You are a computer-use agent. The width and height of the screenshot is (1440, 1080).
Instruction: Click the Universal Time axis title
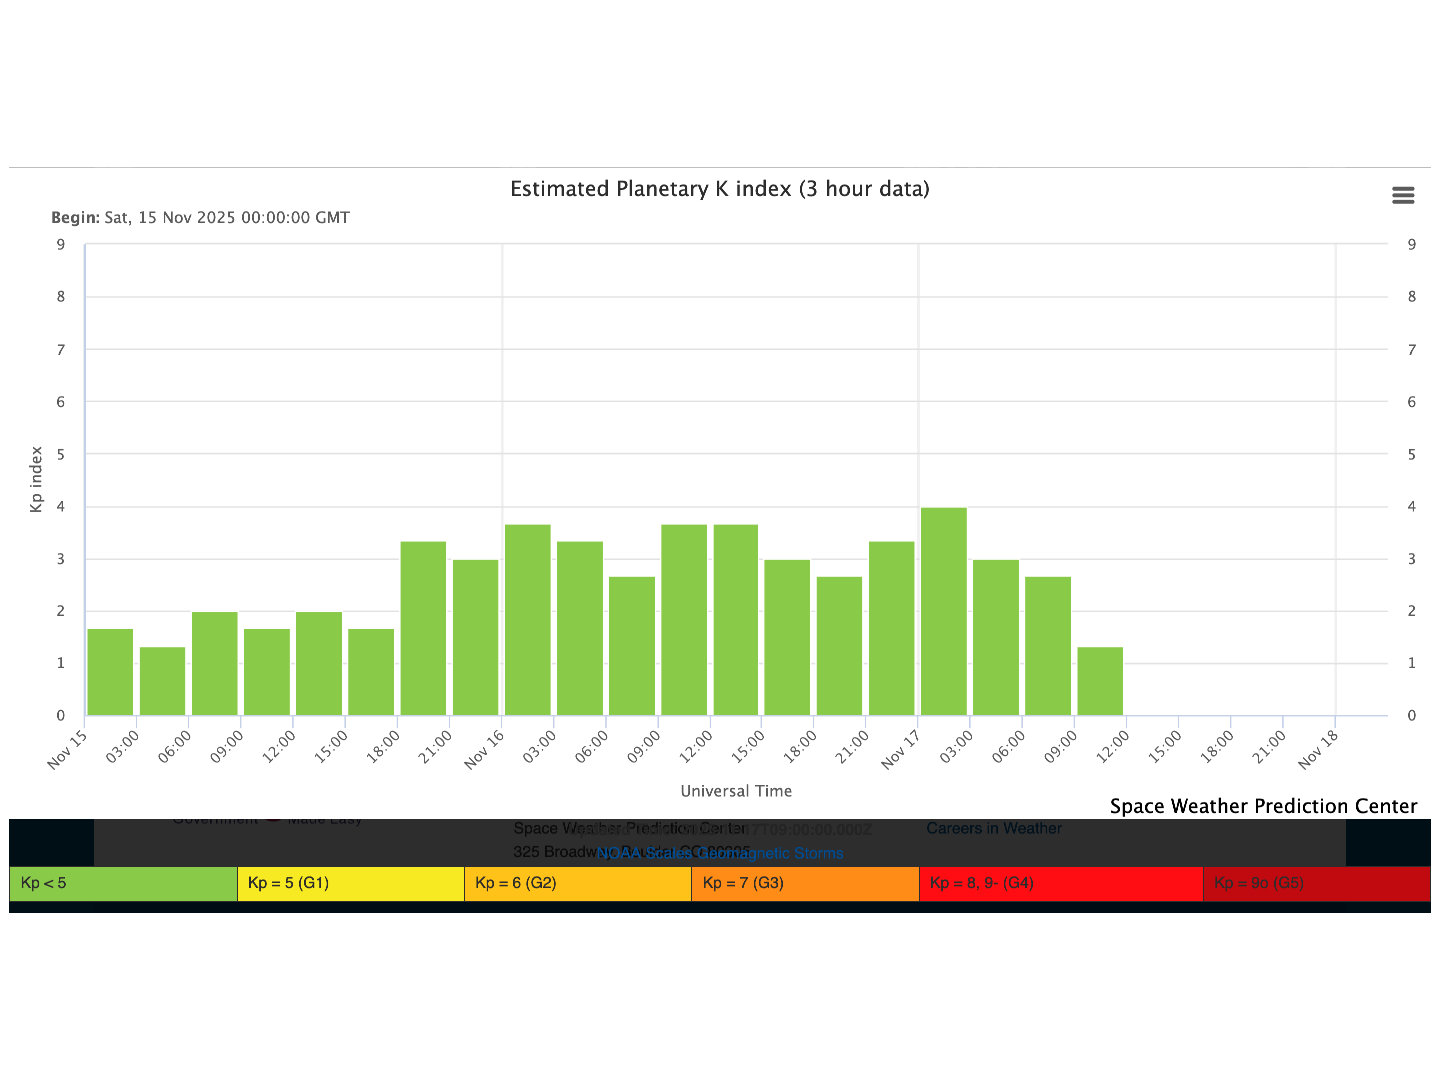click(736, 791)
